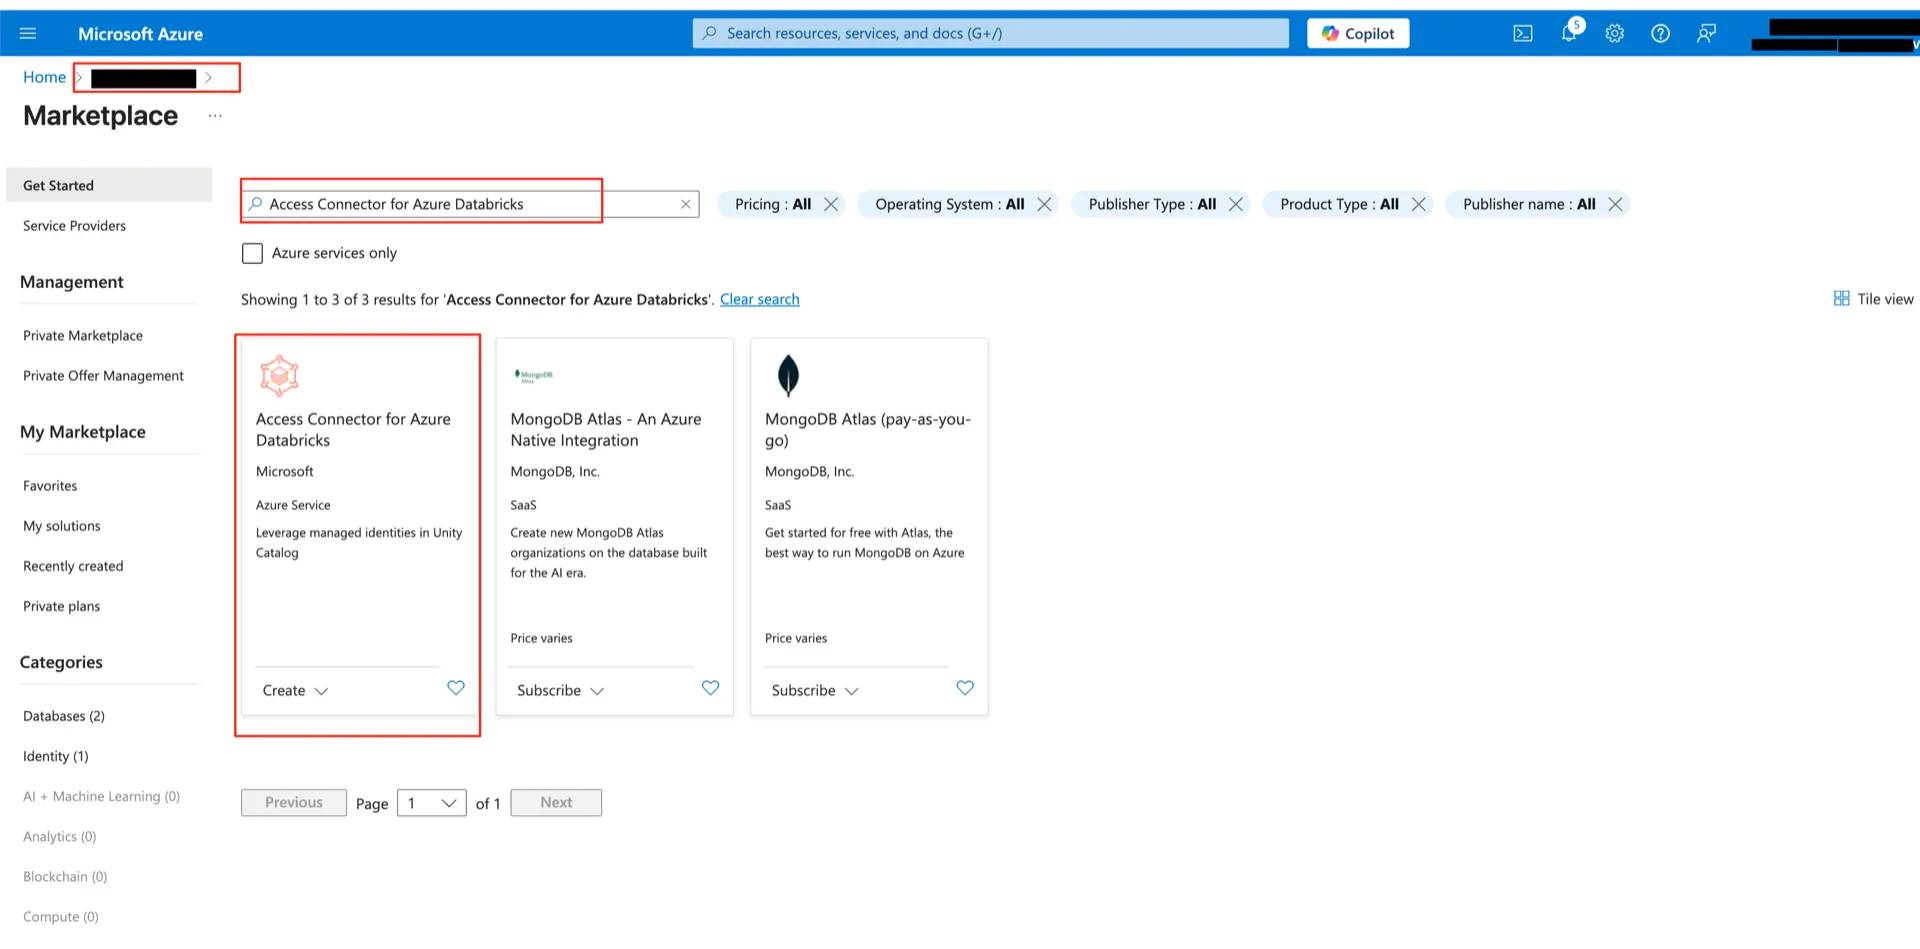This screenshot has height=949, width=1920.
Task: Open the Access Connector for Azure Databricks title
Action: pyautogui.click(x=353, y=430)
